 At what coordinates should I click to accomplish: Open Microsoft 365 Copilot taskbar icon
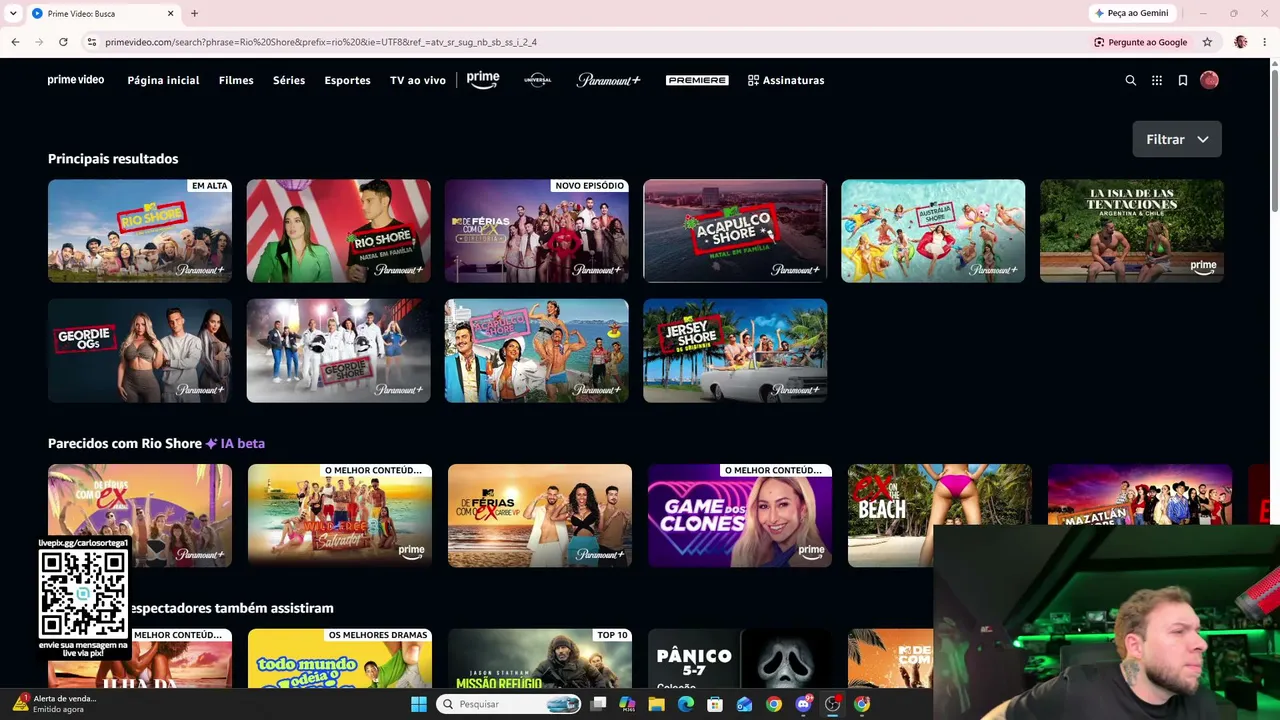point(627,704)
